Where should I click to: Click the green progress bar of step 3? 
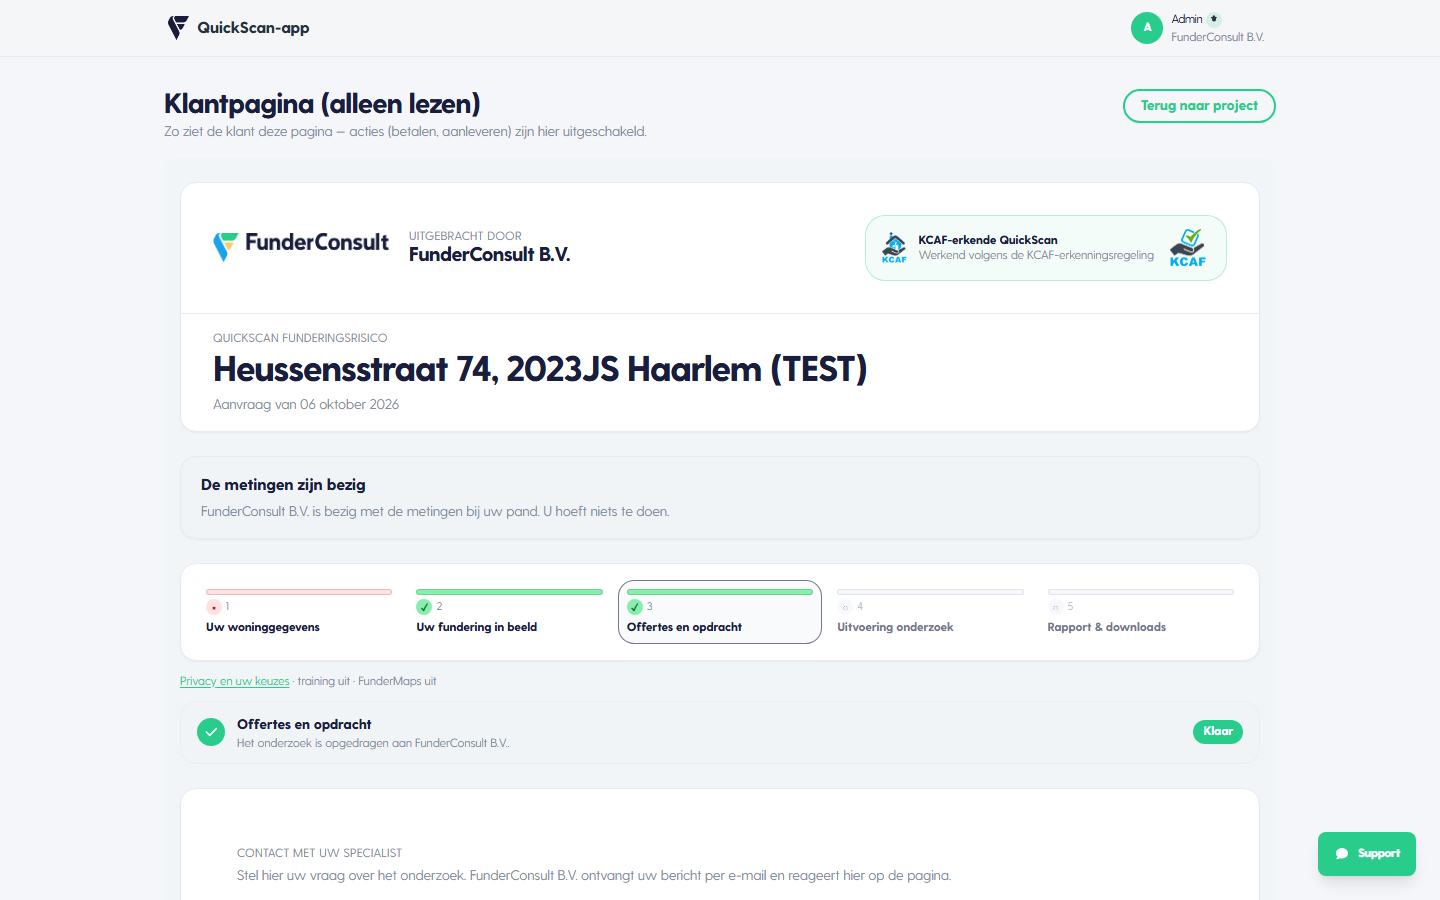point(720,592)
